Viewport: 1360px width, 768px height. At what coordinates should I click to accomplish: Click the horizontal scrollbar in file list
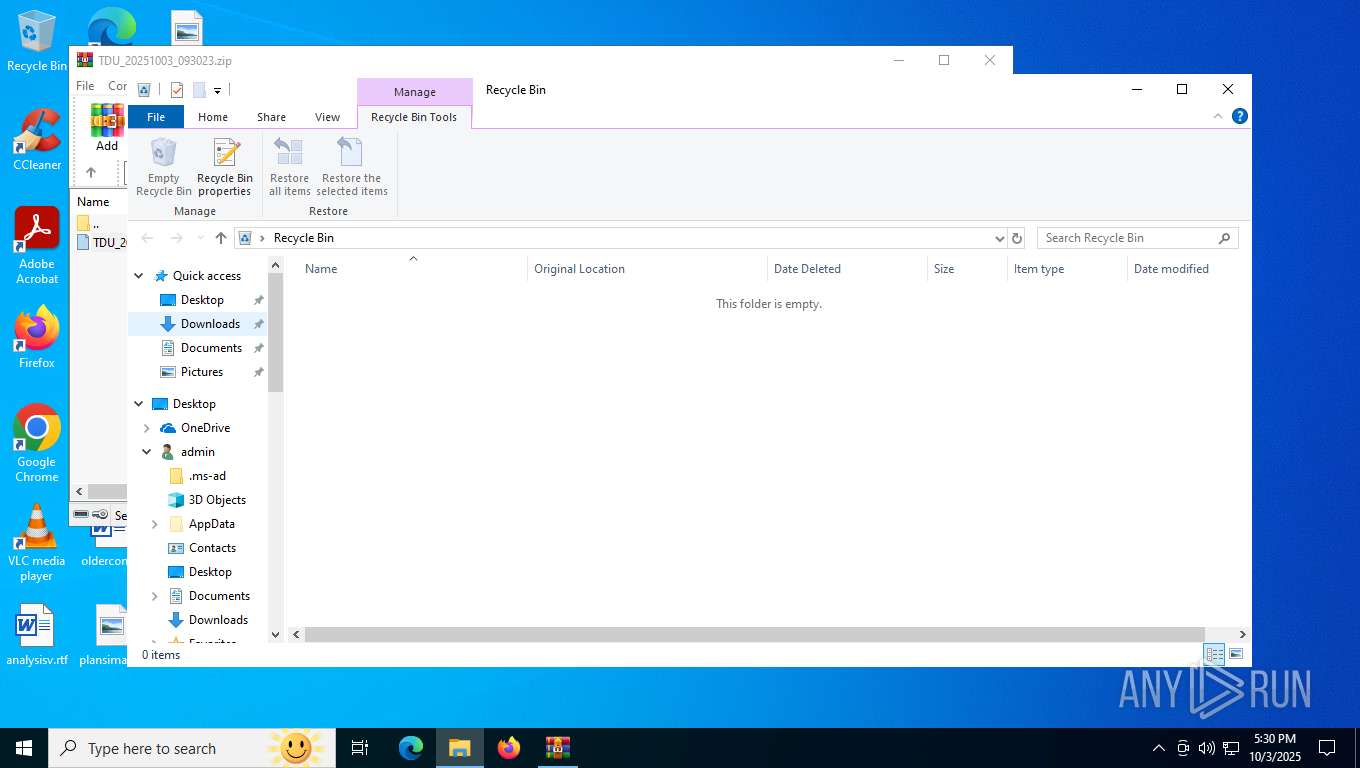click(754, 634)
